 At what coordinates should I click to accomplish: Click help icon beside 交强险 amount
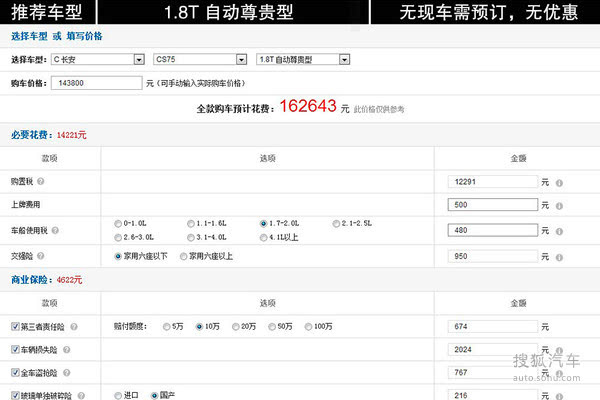[559, 256]
